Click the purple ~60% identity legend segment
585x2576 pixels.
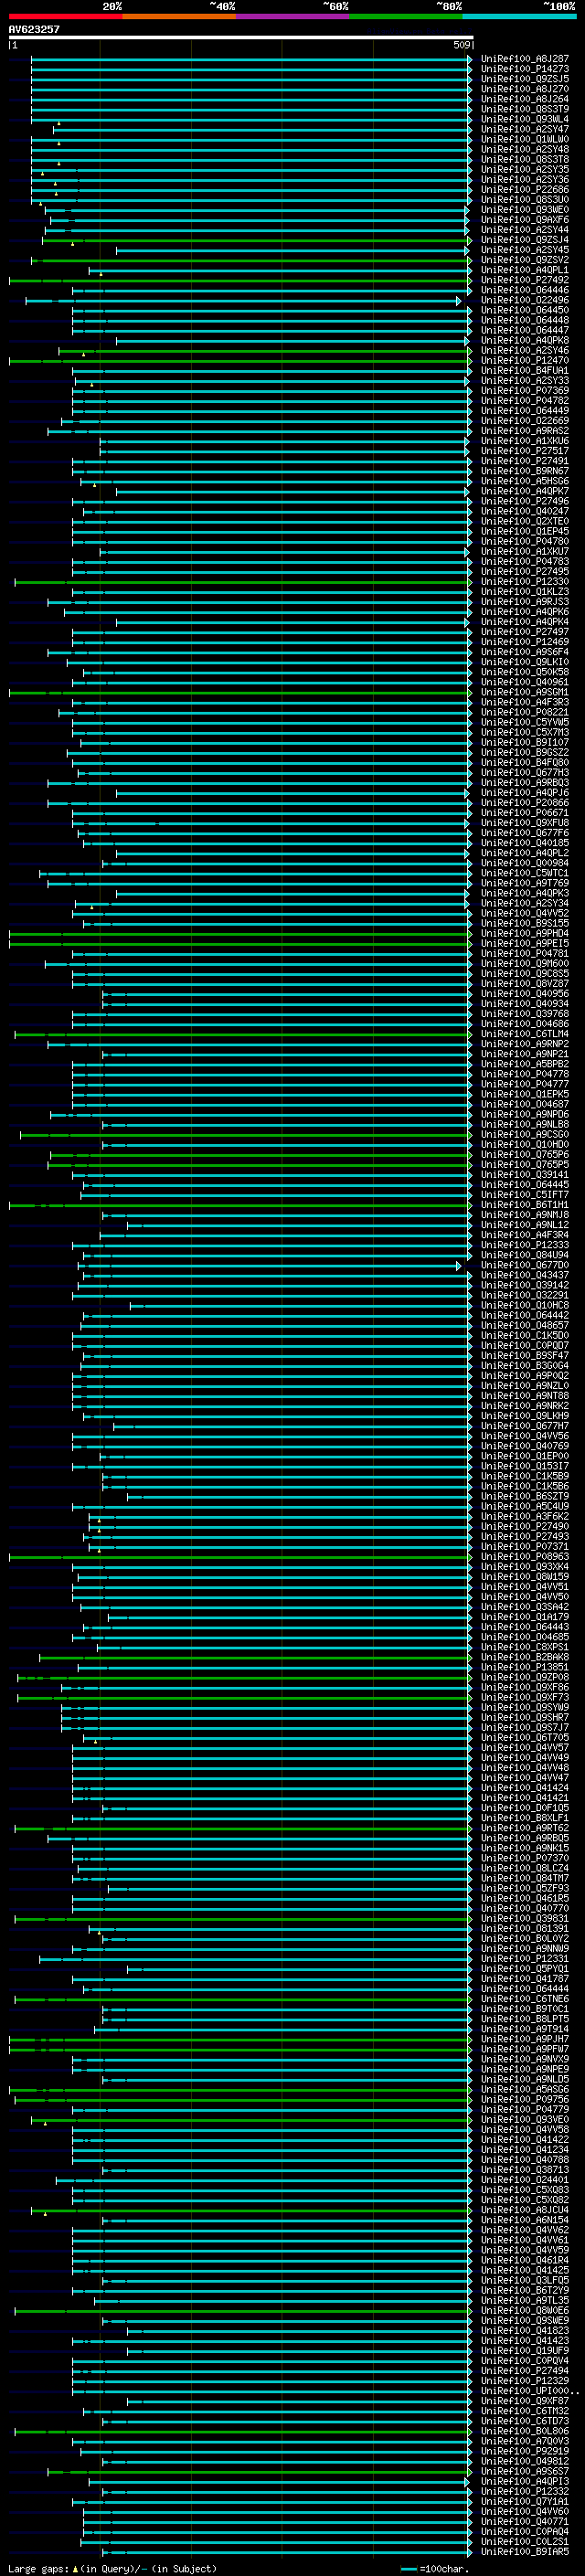tap(293, 16)
